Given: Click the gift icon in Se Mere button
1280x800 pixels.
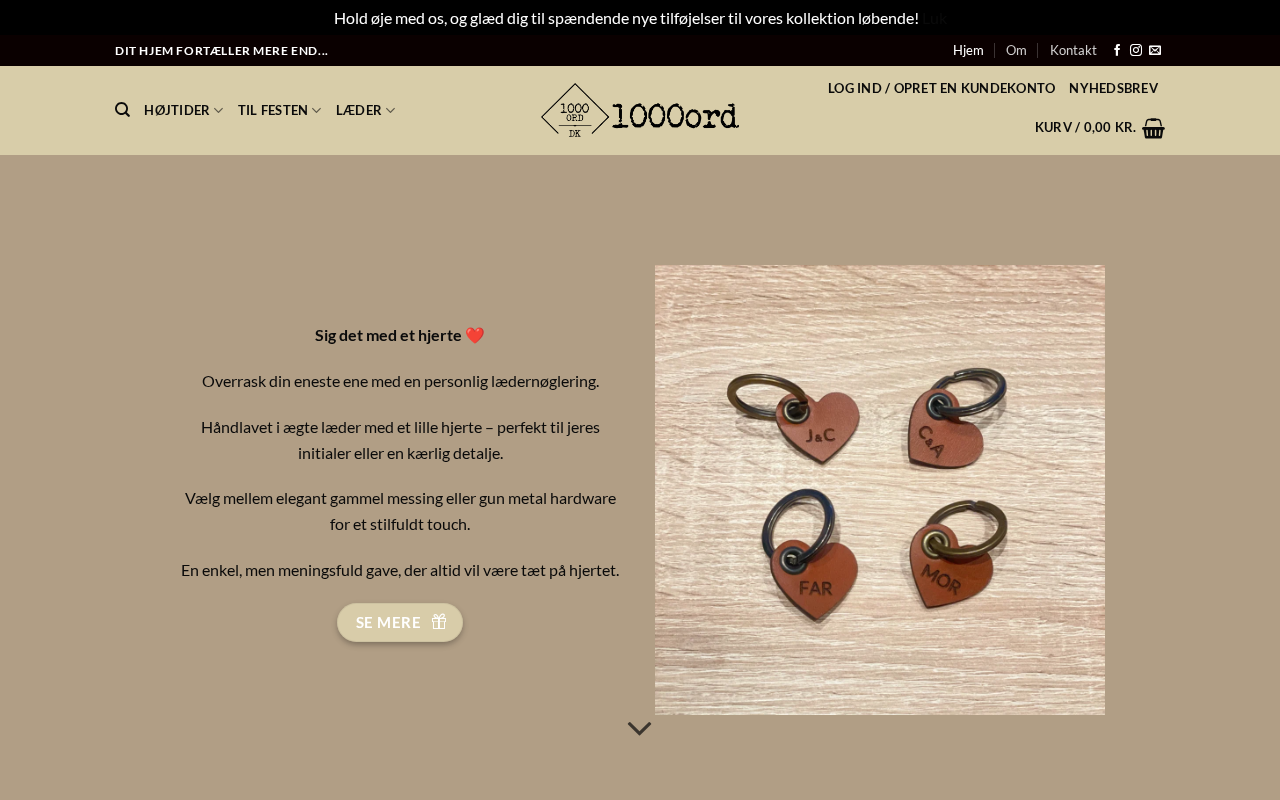Looking at the screenshot, I should click(x=439, y=622).
